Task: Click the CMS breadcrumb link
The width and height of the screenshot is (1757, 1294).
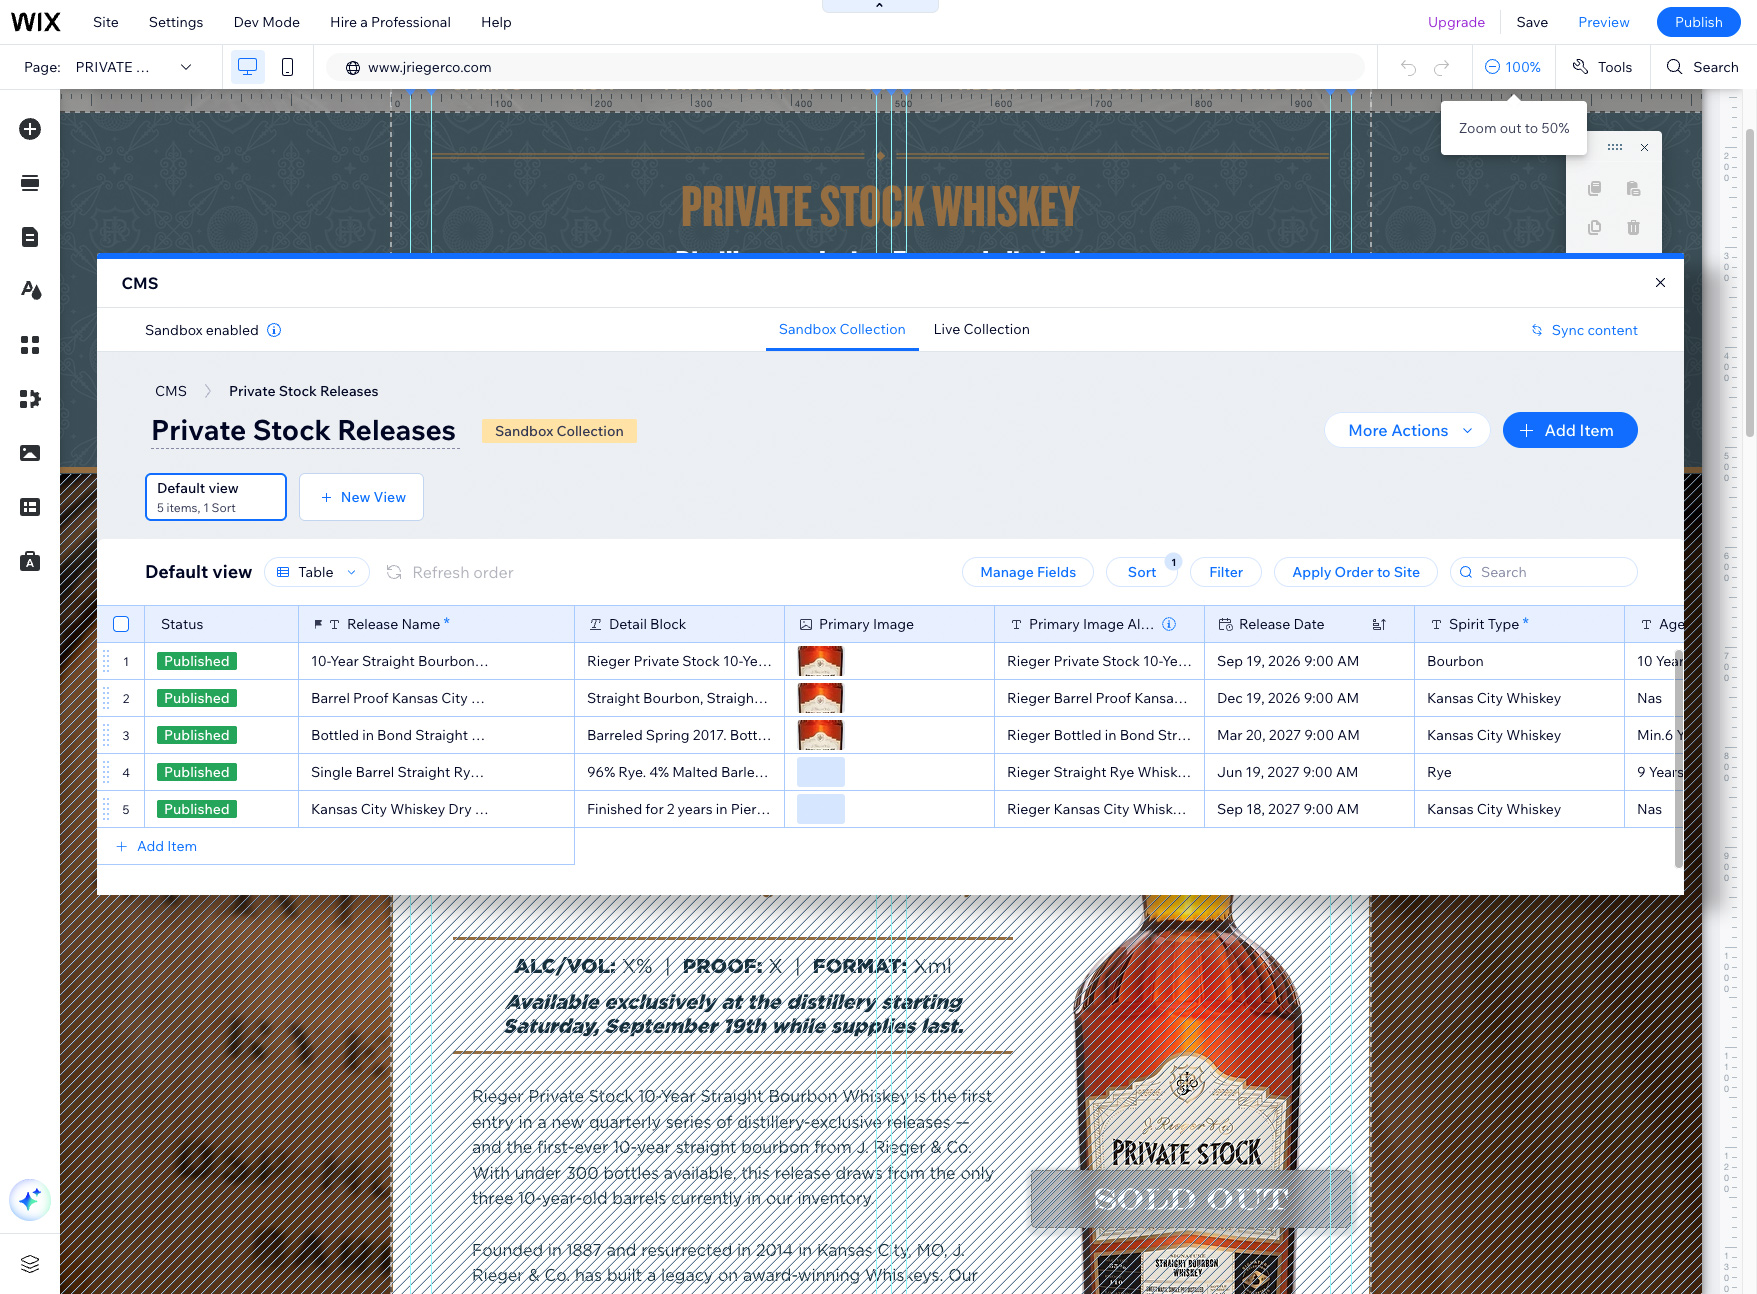Action: click(x=171, y=391)
